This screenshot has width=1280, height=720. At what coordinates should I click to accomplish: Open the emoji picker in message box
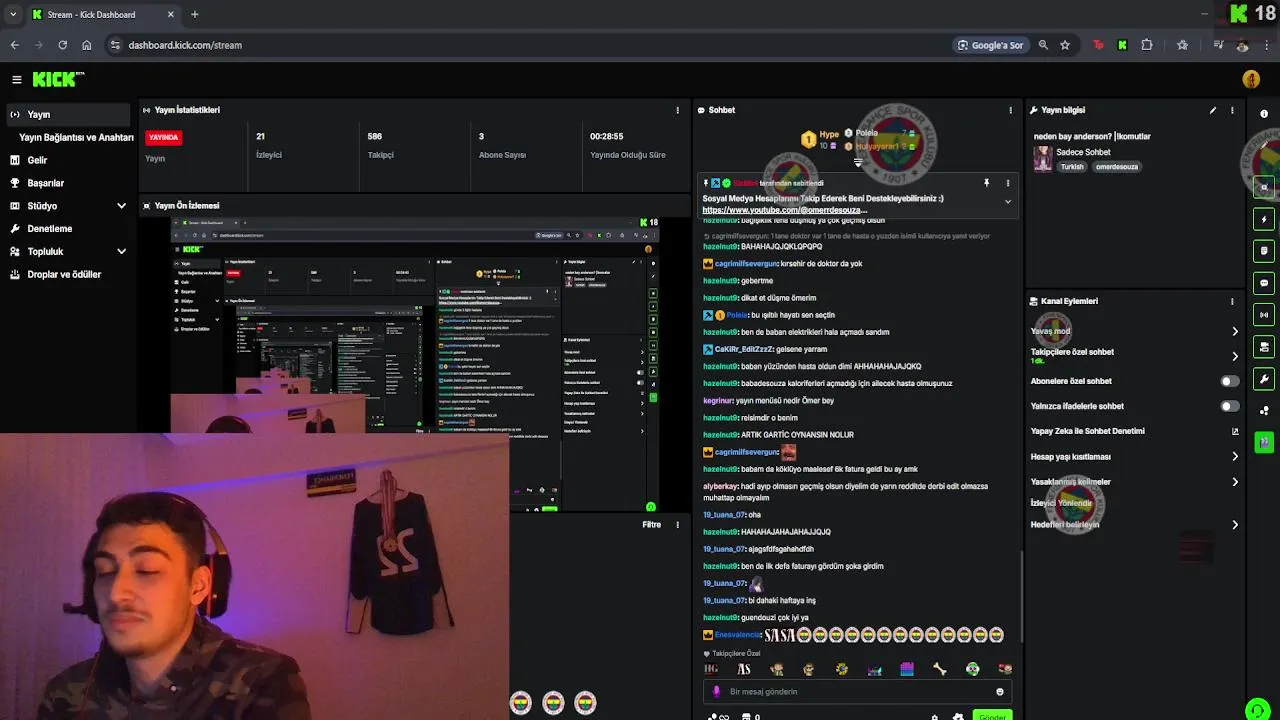(x=999, y=692)
